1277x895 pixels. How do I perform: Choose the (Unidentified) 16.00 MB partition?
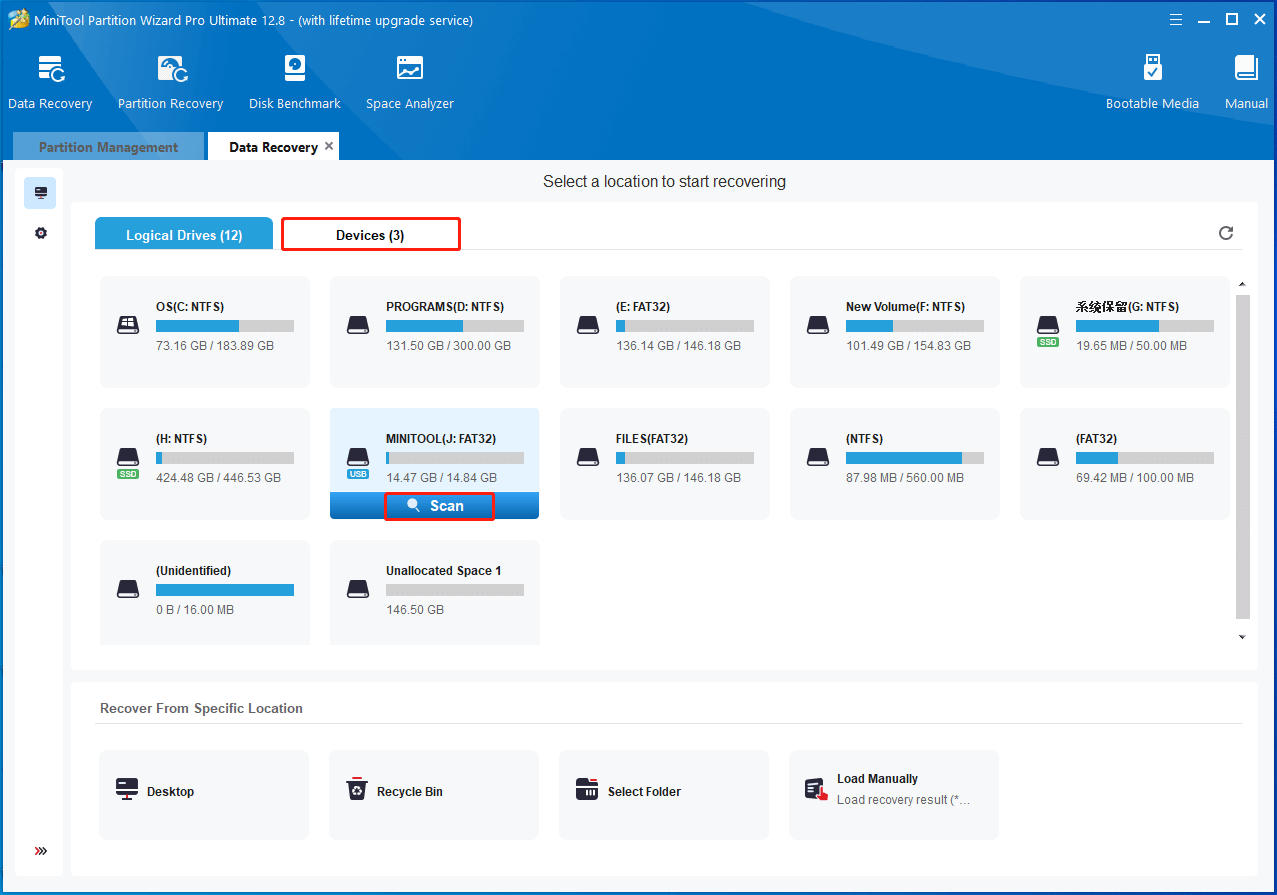click(x=205, y=592)
